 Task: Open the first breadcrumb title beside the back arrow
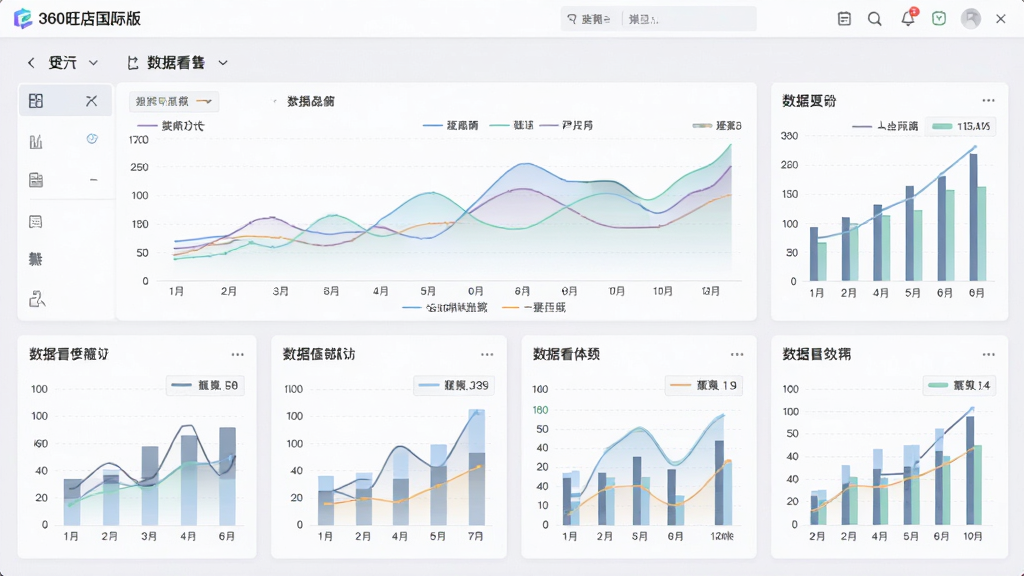pos(63,63)
